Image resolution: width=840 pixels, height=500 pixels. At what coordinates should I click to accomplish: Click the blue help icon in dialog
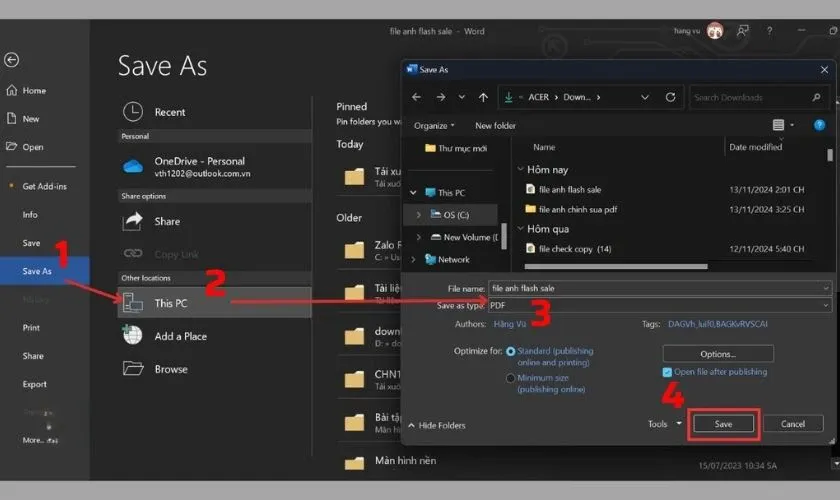[820, 125]
